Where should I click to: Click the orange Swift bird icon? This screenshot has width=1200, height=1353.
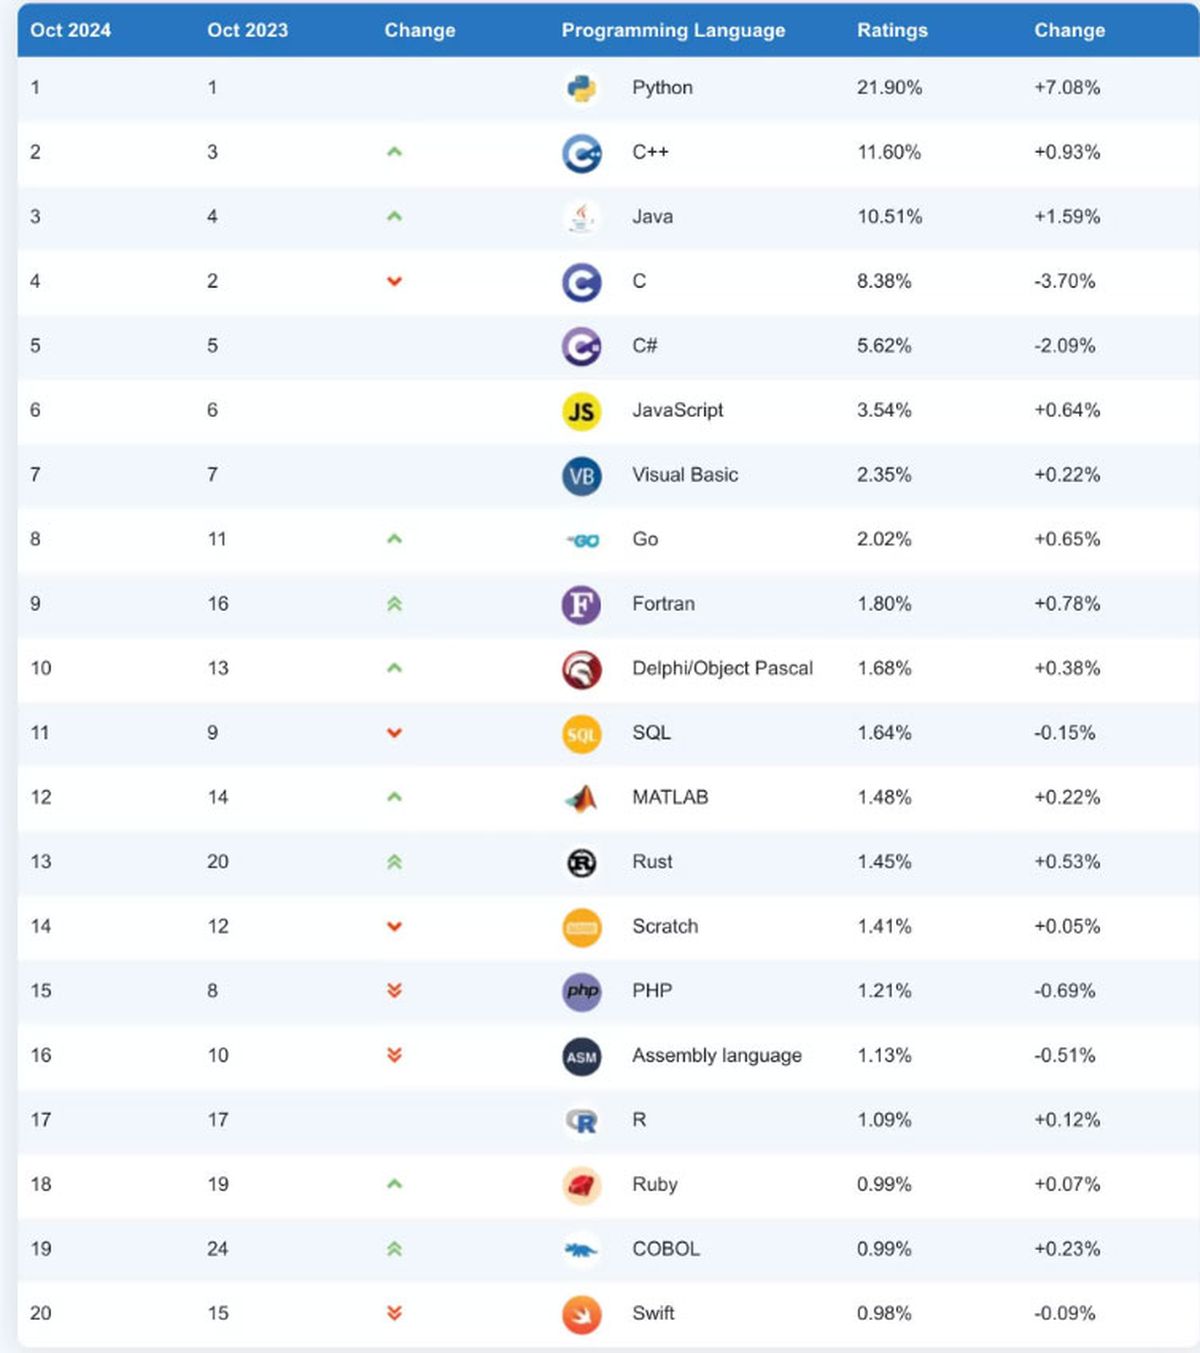pyautogui.click(x=581, y=1314)
